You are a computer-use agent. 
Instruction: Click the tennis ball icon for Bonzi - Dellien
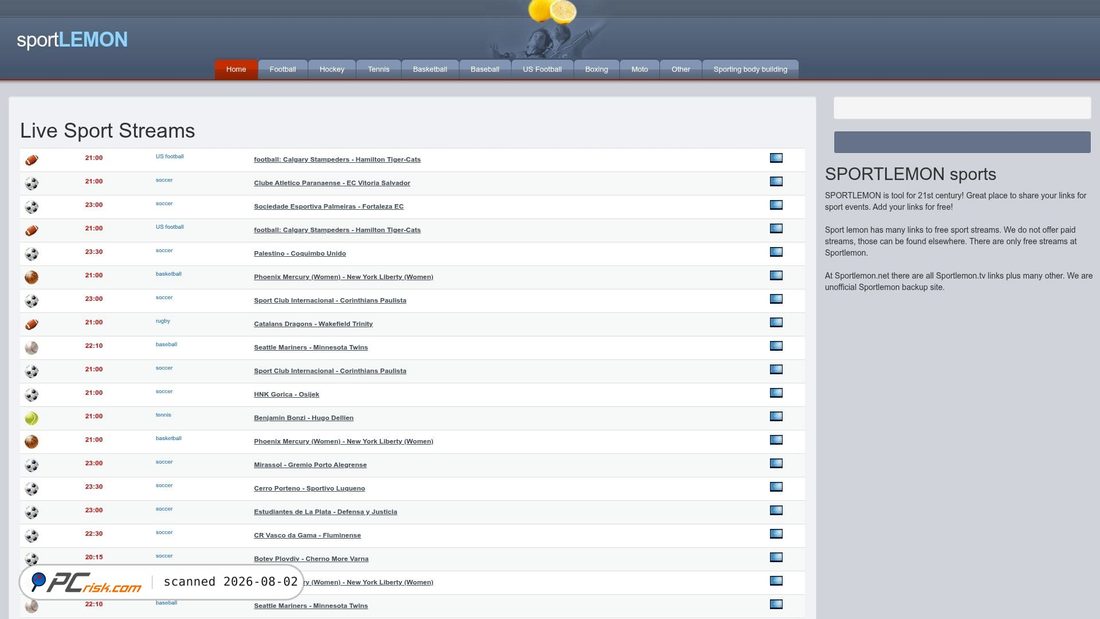tap(32, 418)
